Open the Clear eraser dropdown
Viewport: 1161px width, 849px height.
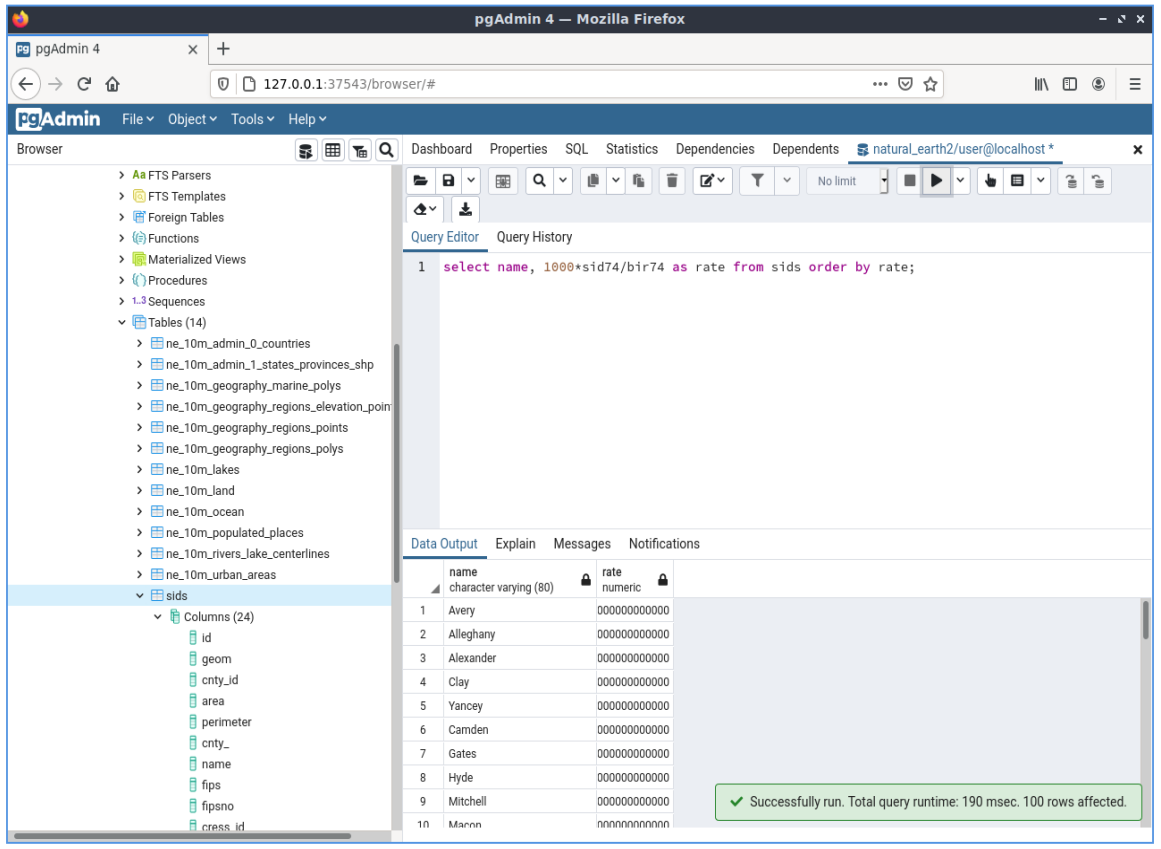pos(425,209)
